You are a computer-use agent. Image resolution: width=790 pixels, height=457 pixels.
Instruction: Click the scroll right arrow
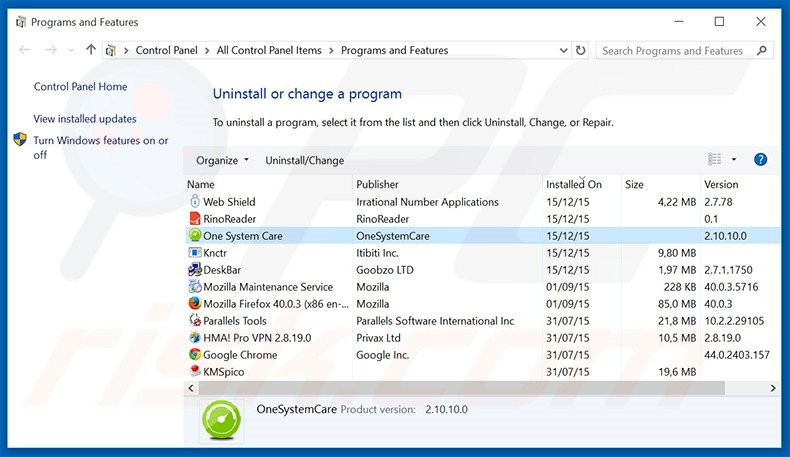coord(773,388)
